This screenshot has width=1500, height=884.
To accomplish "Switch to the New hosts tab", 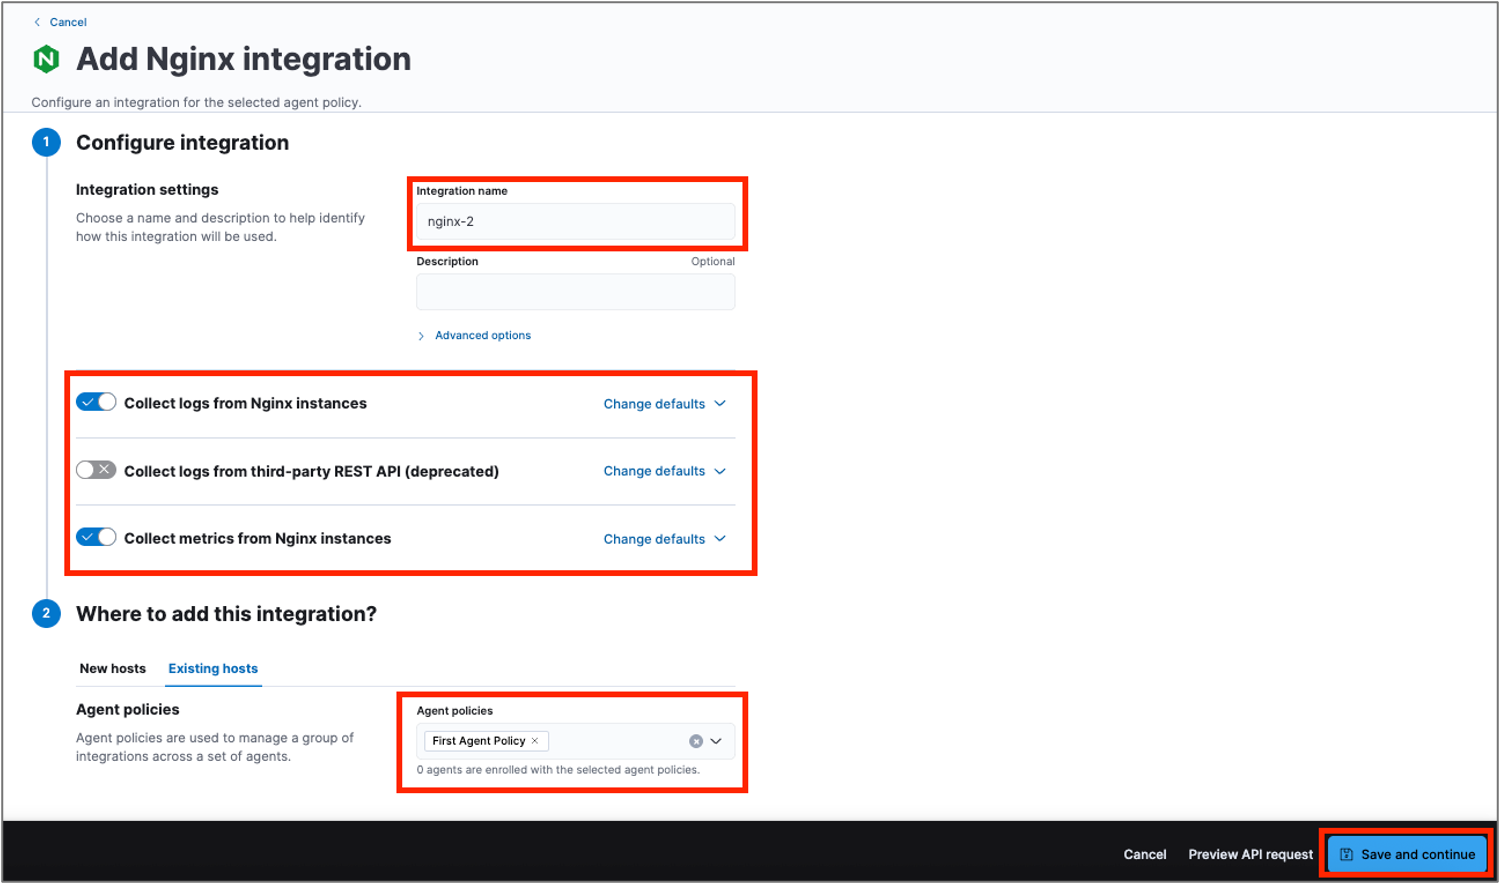I will 113,669.
